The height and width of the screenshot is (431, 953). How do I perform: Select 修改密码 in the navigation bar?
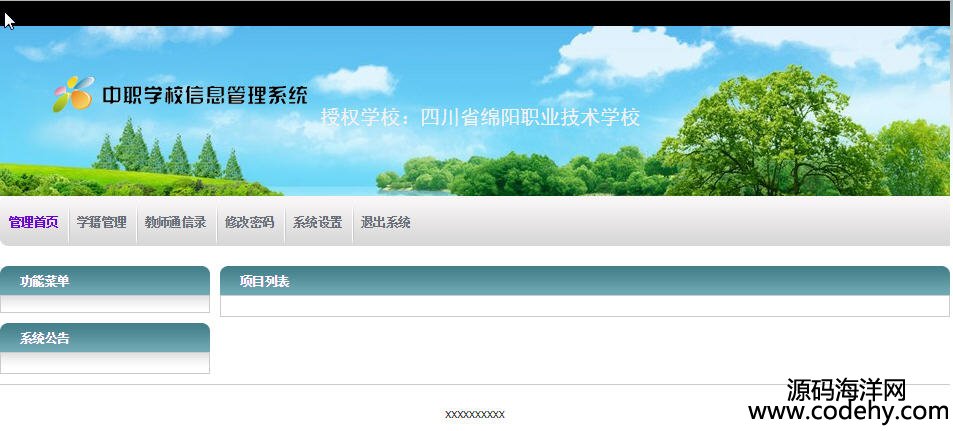click(249, 222)
